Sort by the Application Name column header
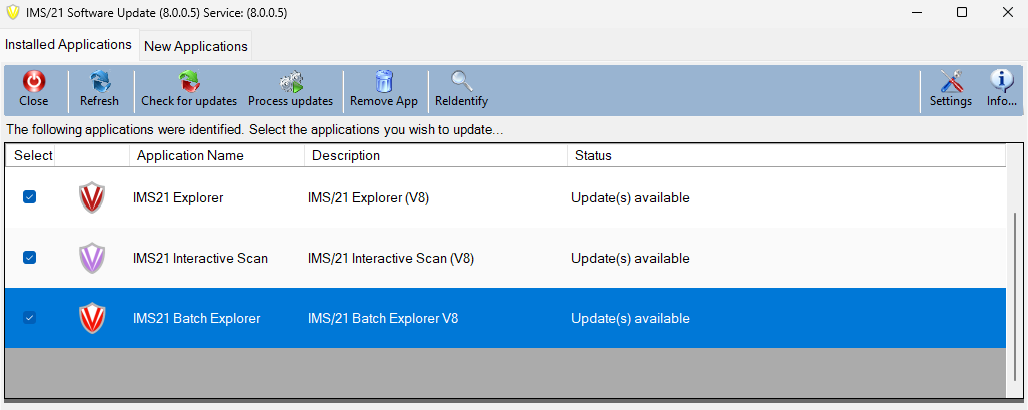 pos(217,155)
